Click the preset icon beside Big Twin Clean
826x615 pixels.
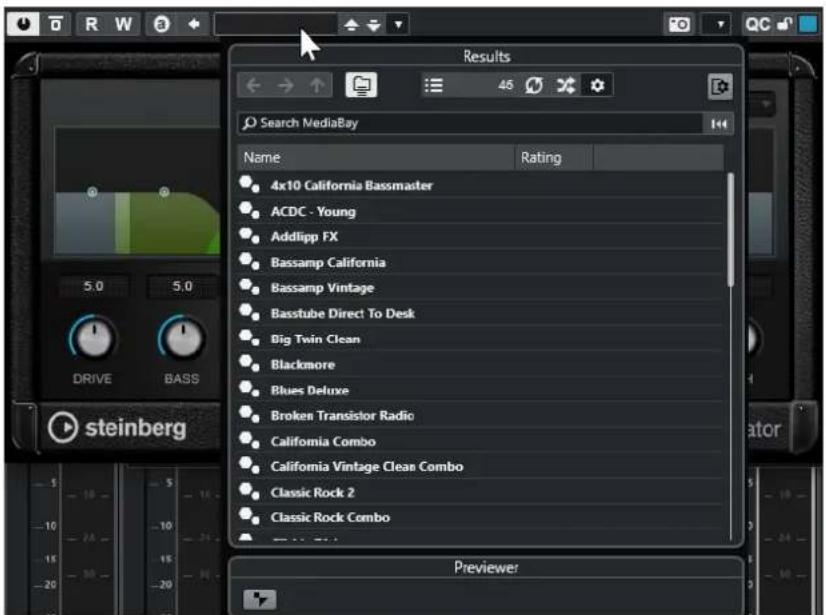250,338
